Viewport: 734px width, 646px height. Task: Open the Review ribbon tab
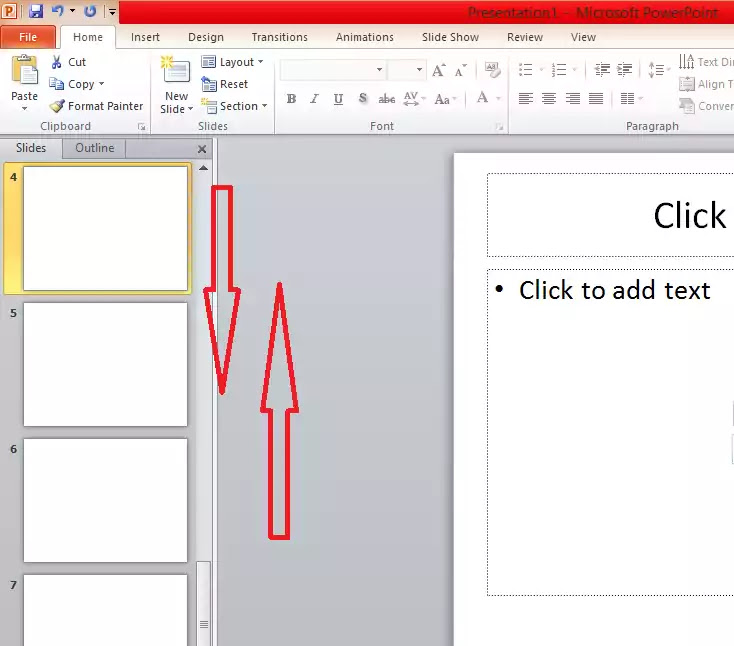pos(525,37)
